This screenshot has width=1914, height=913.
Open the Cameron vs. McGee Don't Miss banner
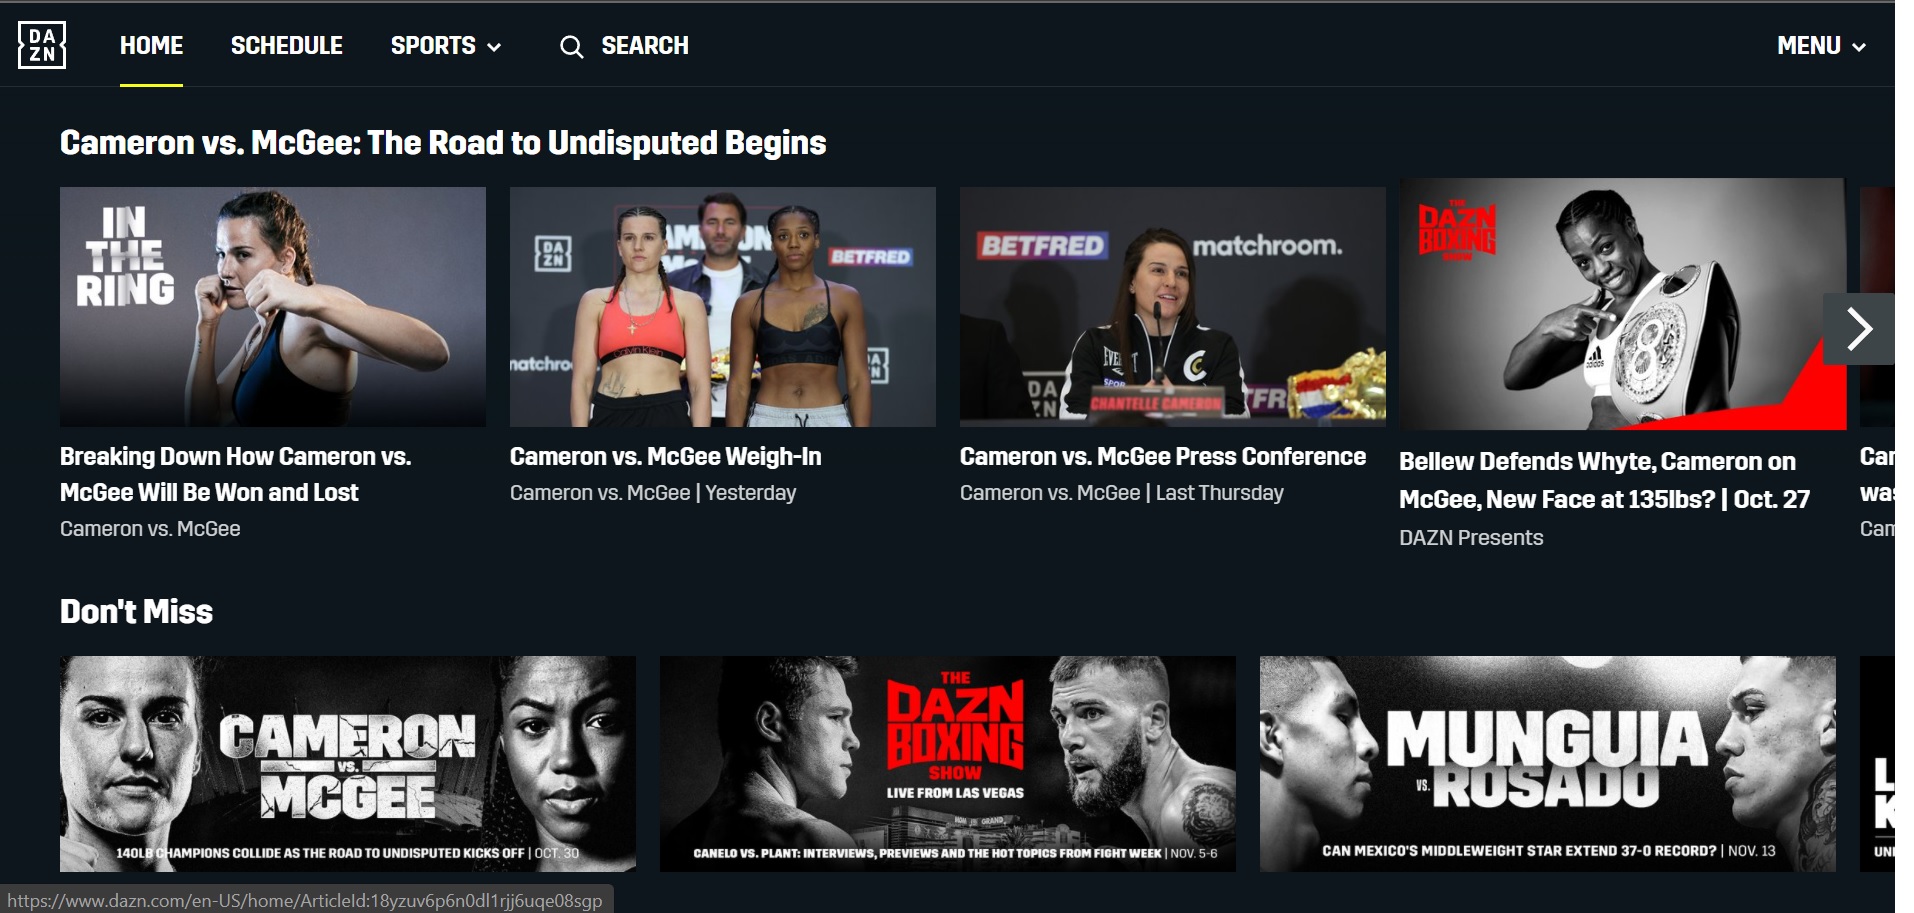(348, 764)
